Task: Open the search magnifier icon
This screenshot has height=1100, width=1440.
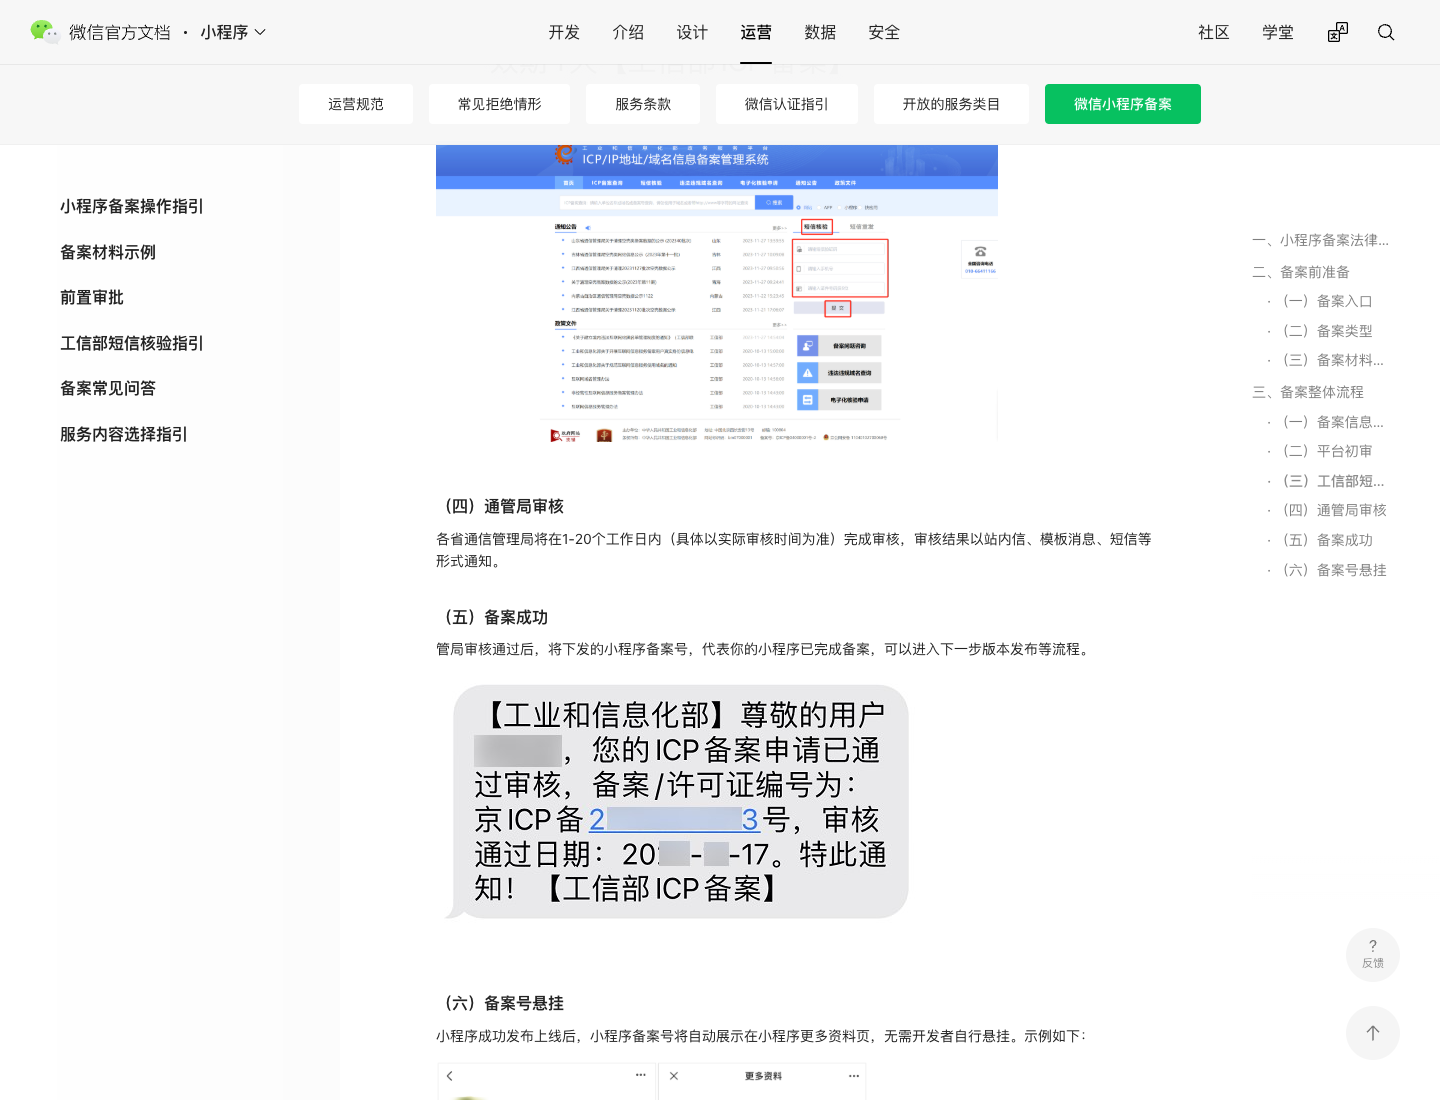Action: 1386,32
